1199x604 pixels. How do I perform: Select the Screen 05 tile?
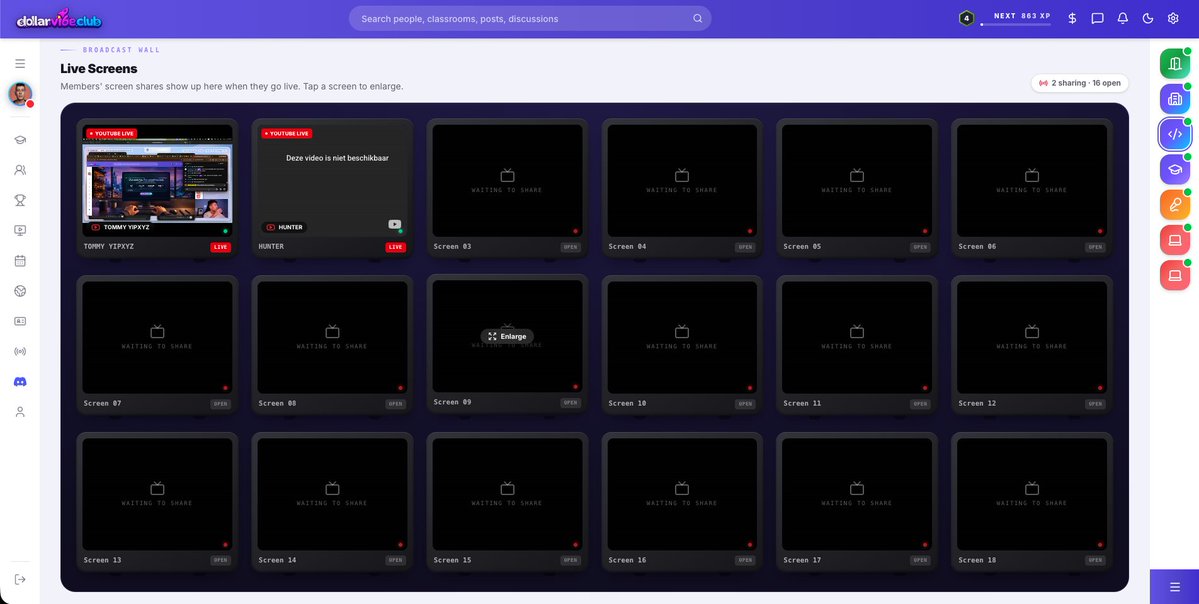(x=857, y=187)
